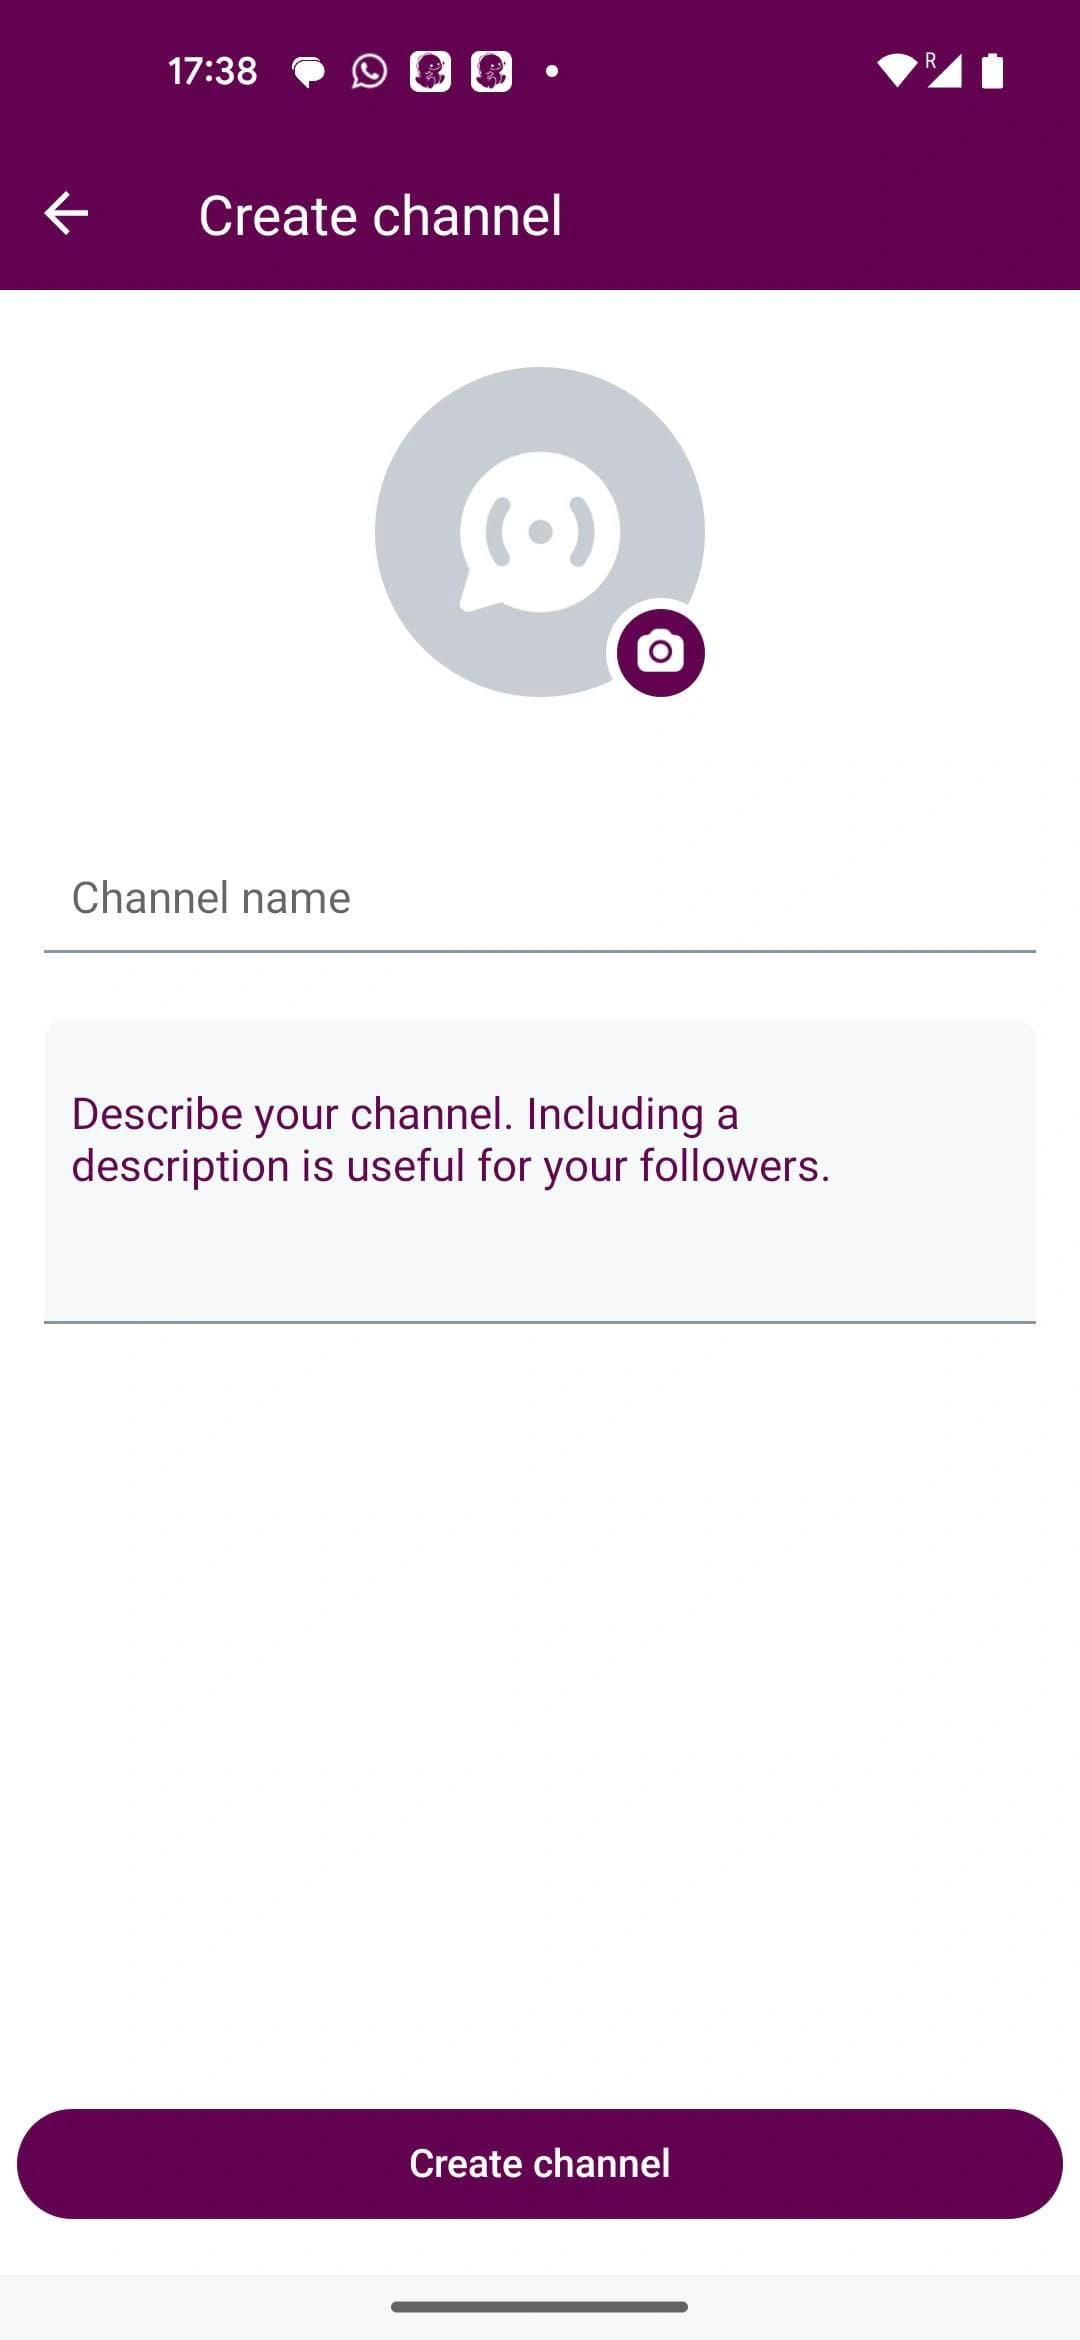Viewport: 1080px width, 2340px height.
Task: Tap the battery status icon
Action: click(992, 71)
